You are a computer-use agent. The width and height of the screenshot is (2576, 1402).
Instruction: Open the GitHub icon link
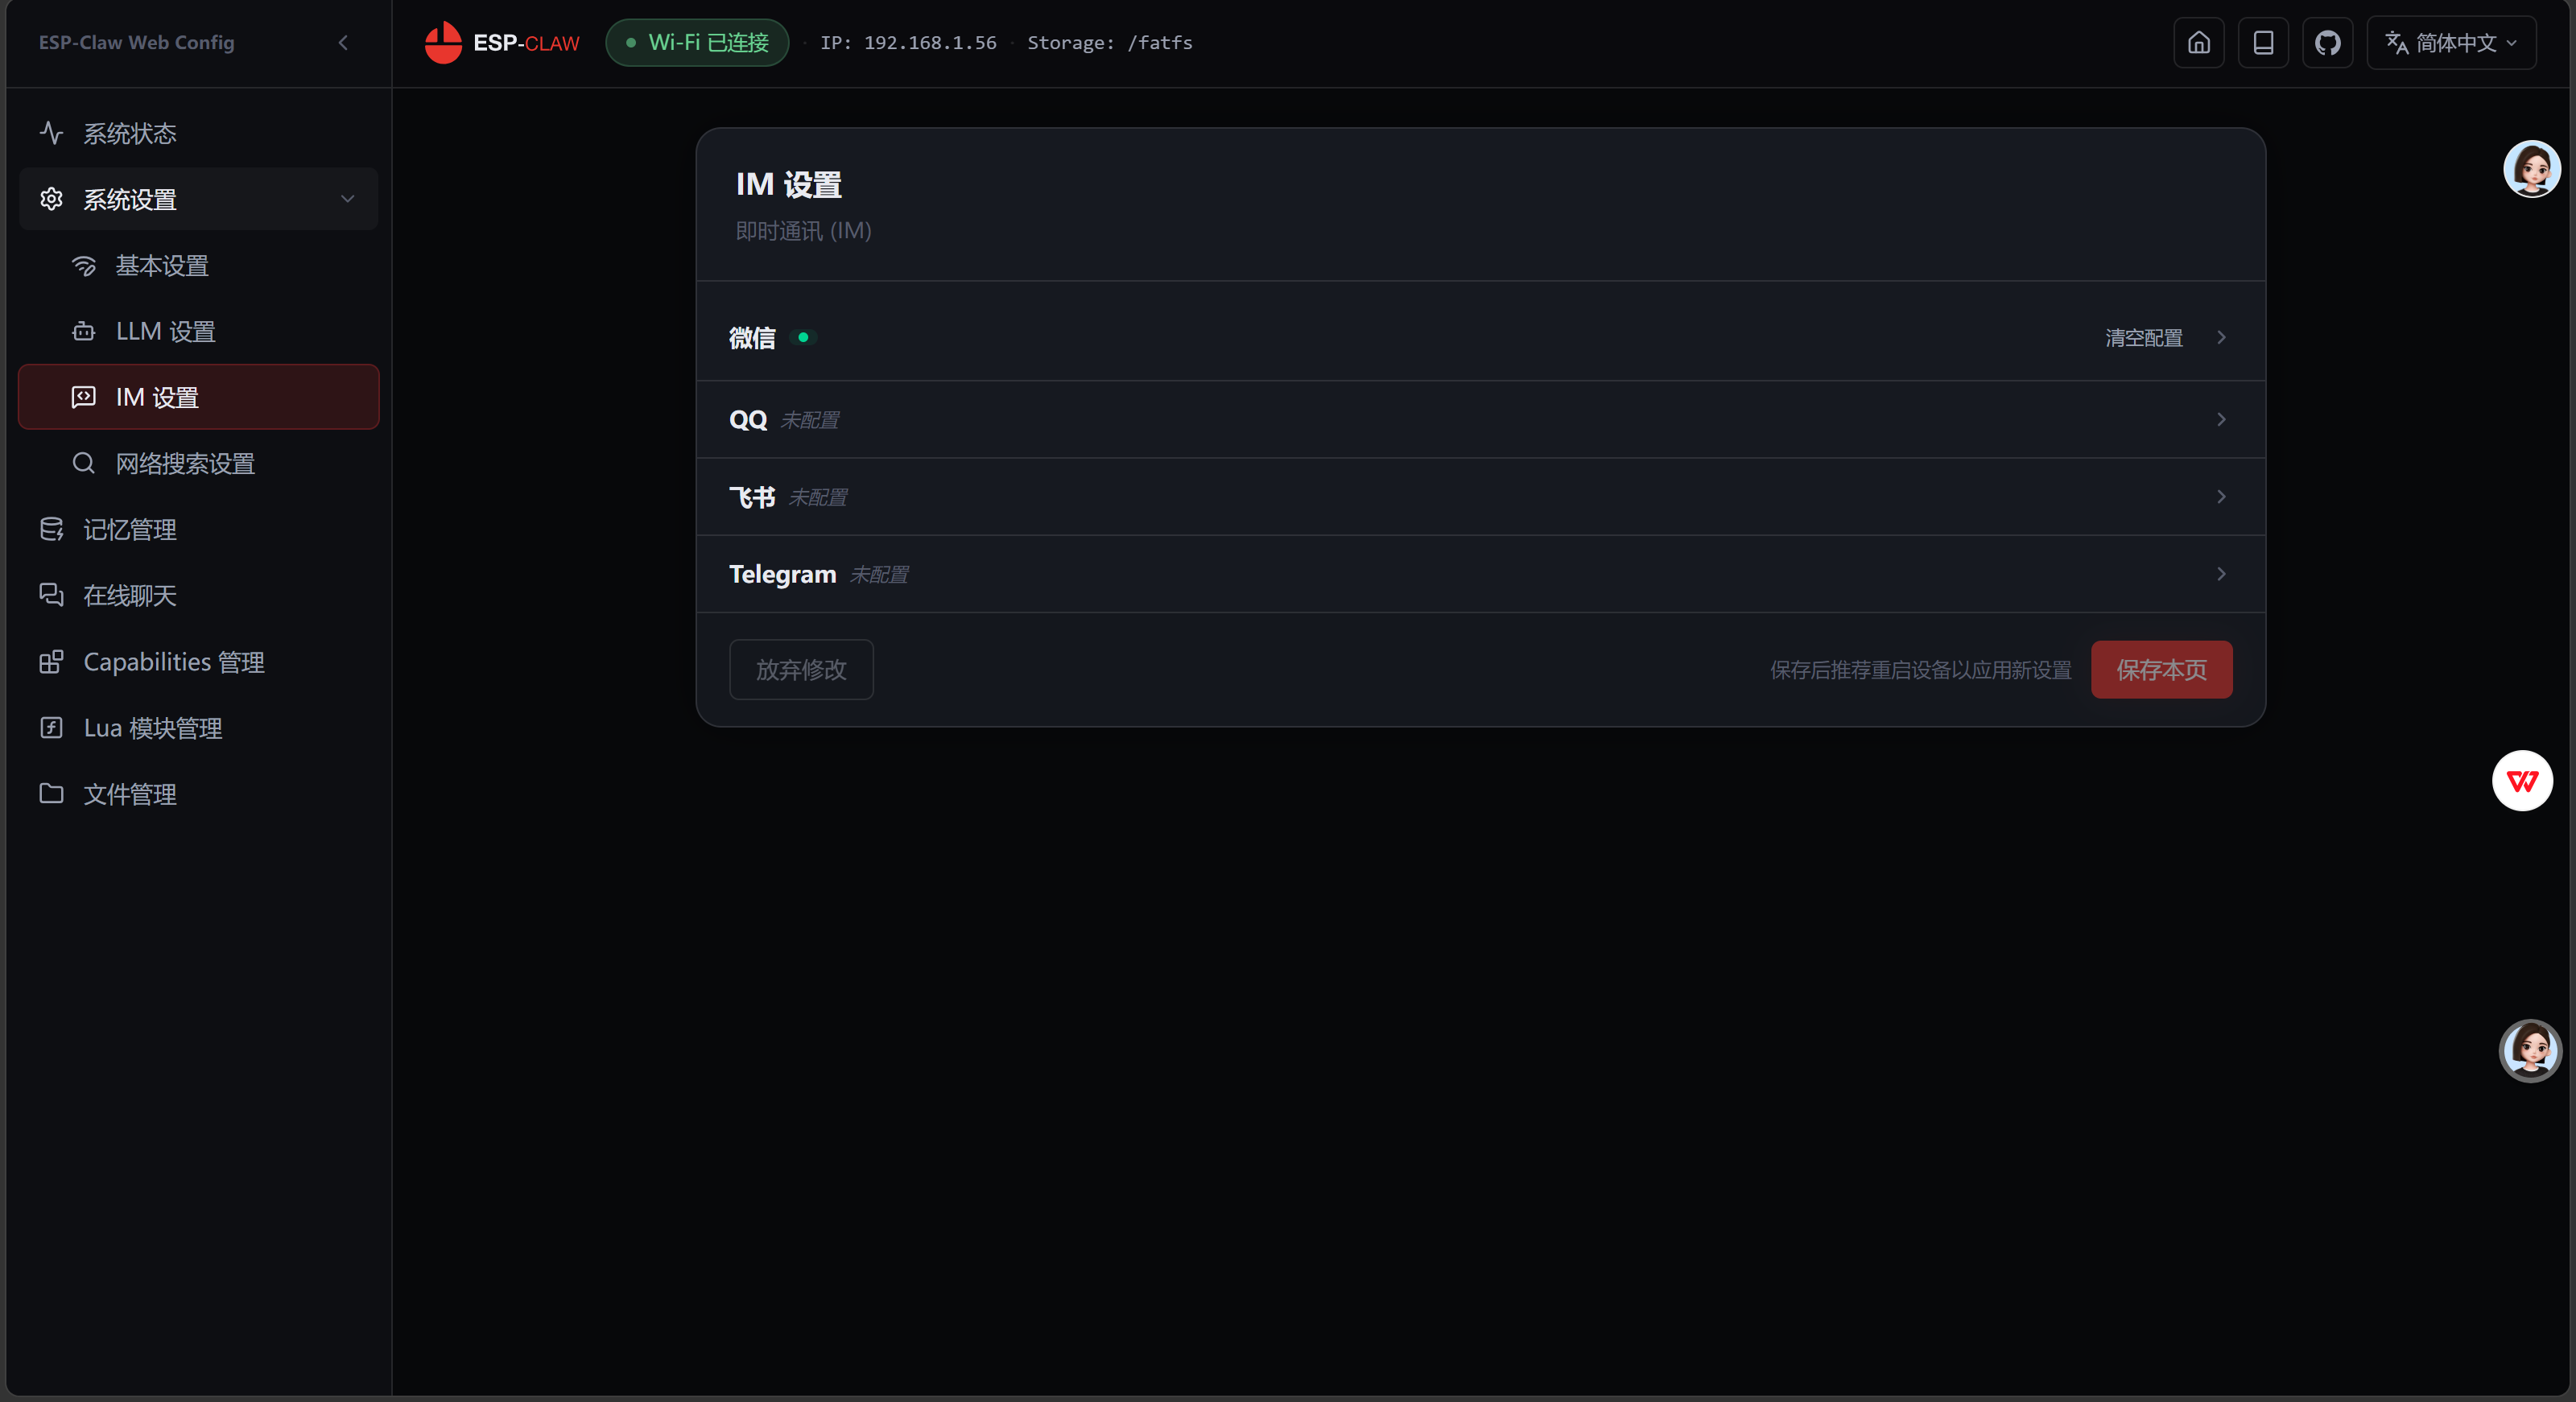(x=2328, y=43)
